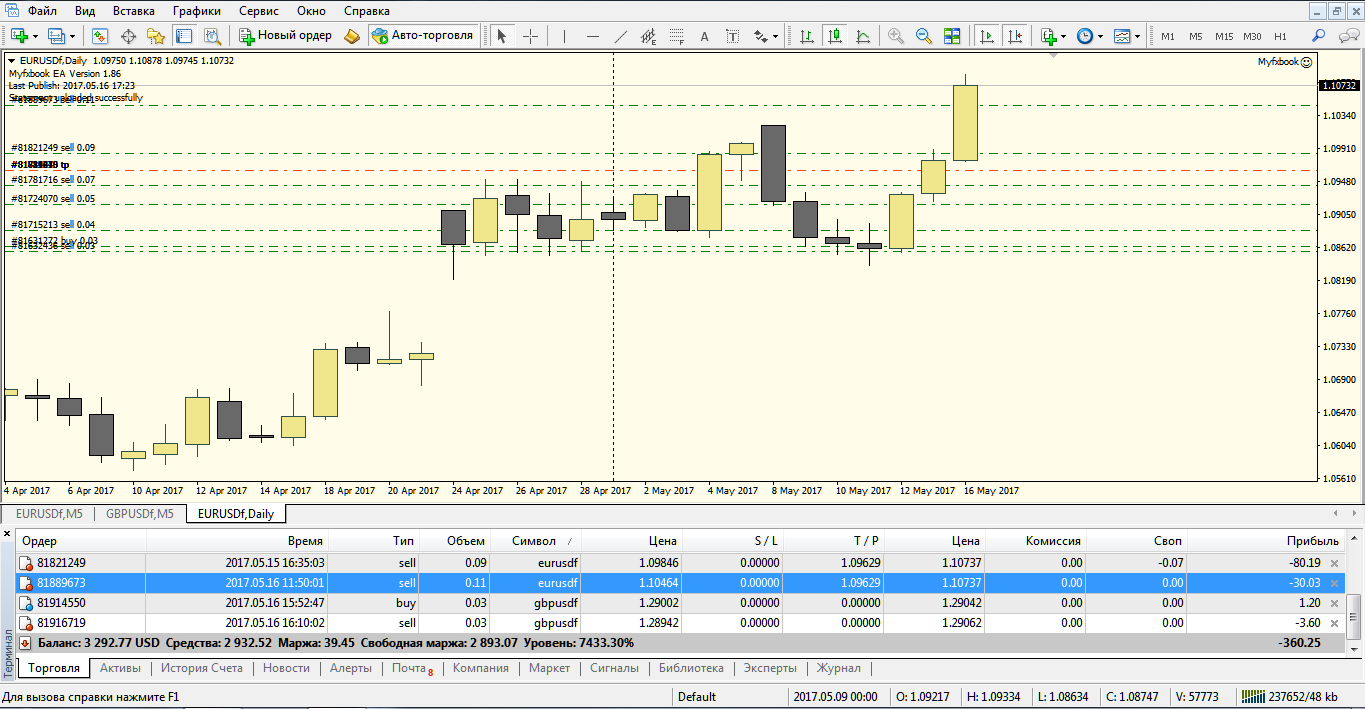Click the Indicators list icon
The image size is (1365, 709).
(x=1049, y=36)
